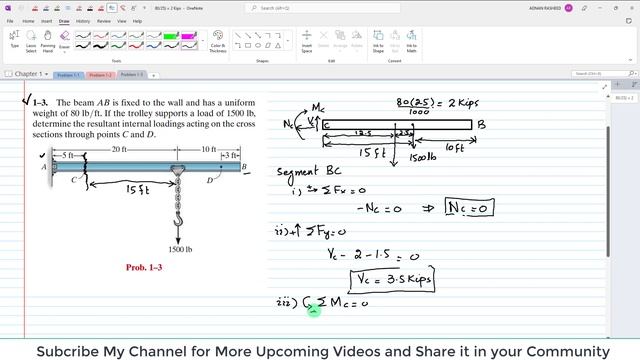Click the Insert Space tool

[307, 41]
